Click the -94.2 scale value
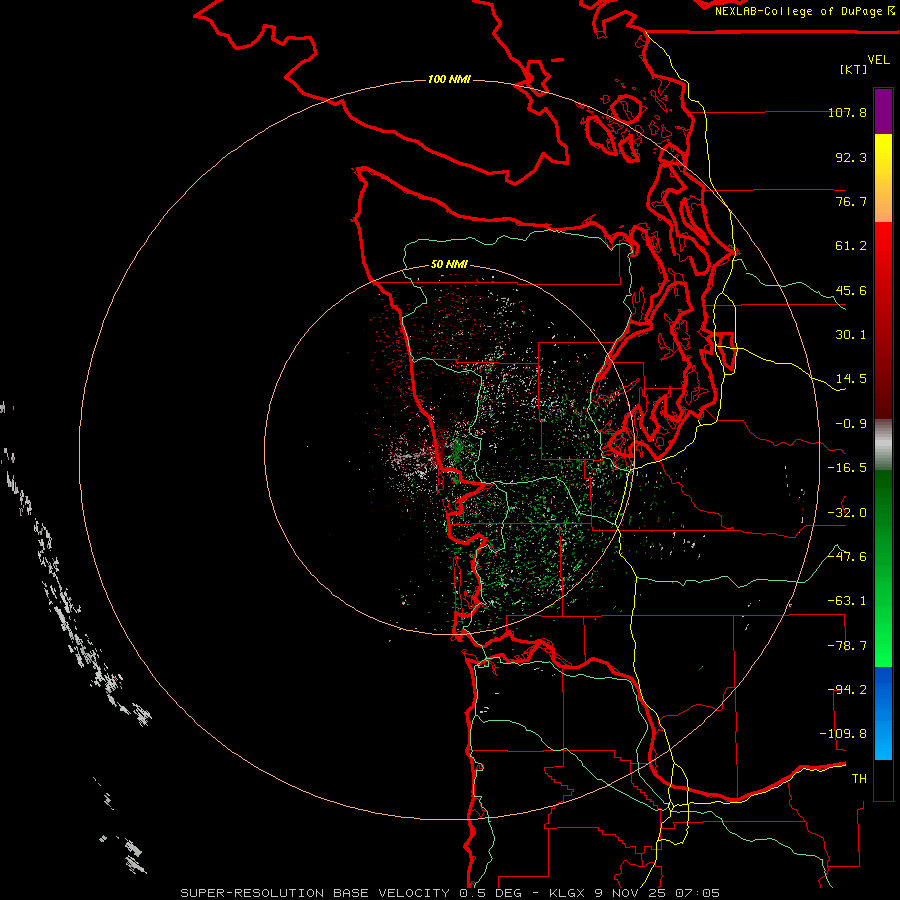This screenshot has height=900, width=900. pos(847,690)
